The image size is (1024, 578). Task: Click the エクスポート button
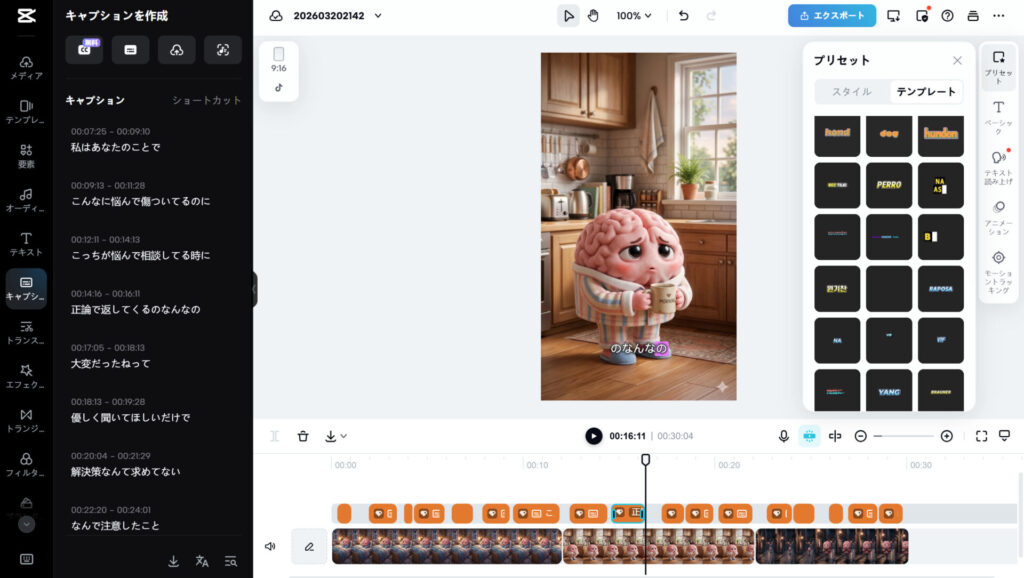(832, 16)
